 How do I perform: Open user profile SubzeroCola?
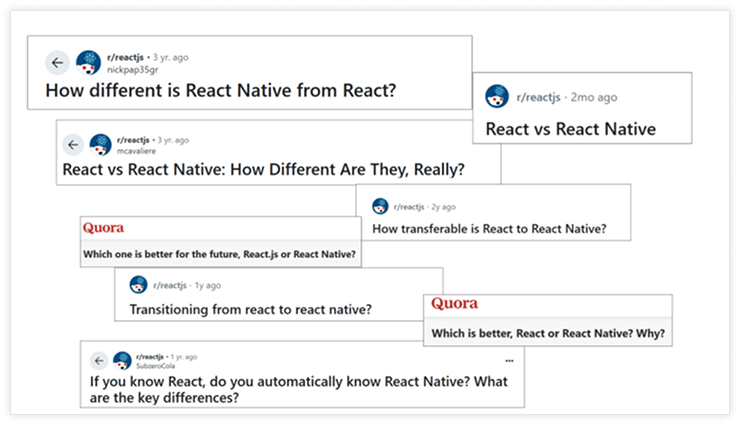tap(156, 366)
